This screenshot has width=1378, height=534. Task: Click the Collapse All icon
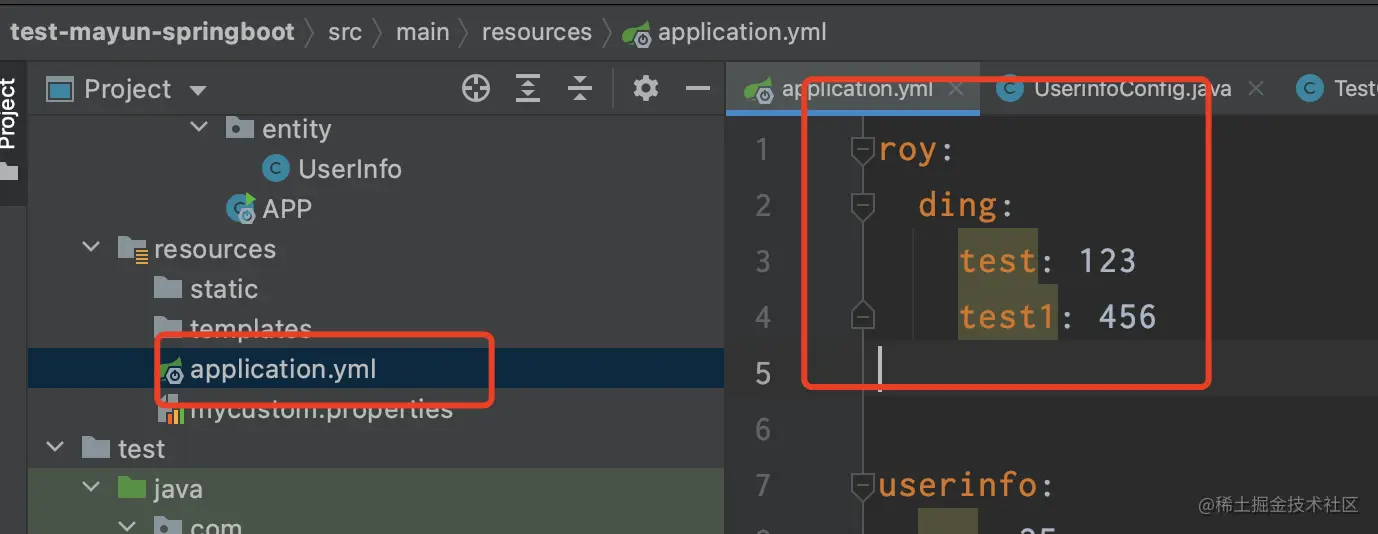point(580,89)
